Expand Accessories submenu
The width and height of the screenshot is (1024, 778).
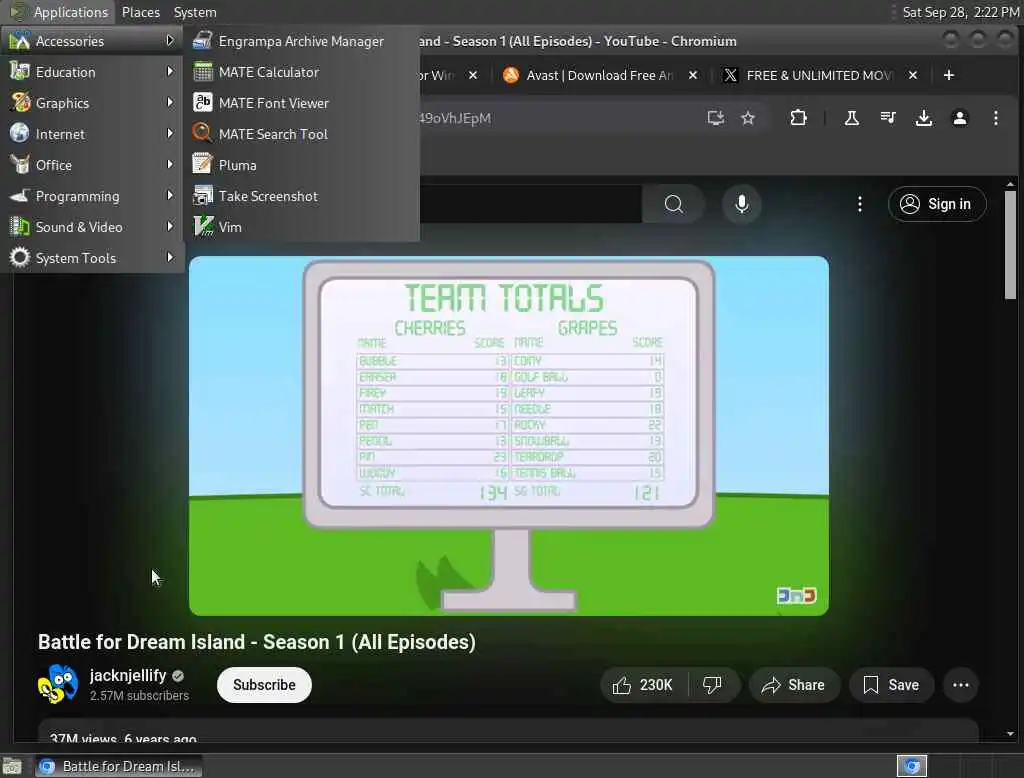(x=91, y=41)
